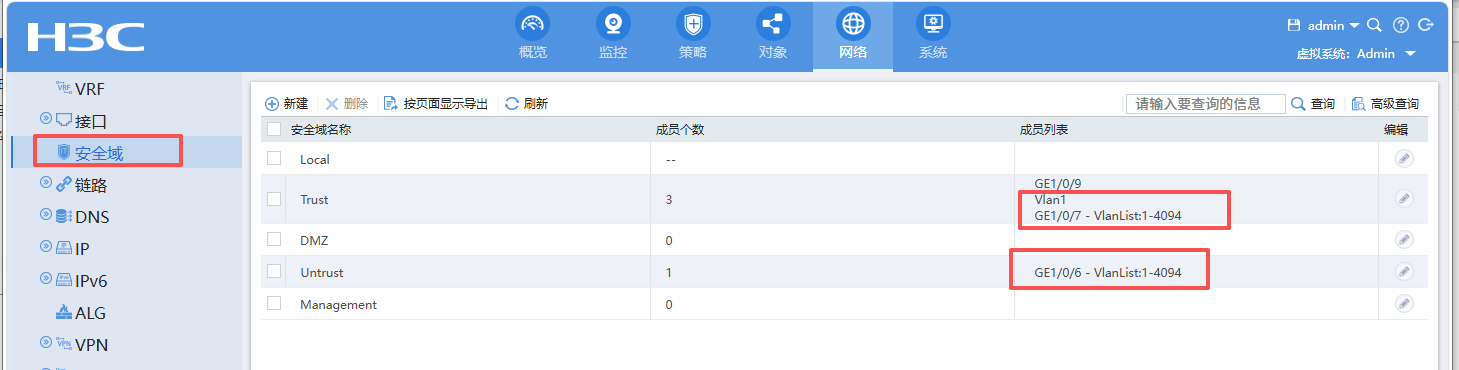The height and width of the screenshot is (370, 1459).
Task: Click the save configuration disk icon
Action: pos(1293,25)
